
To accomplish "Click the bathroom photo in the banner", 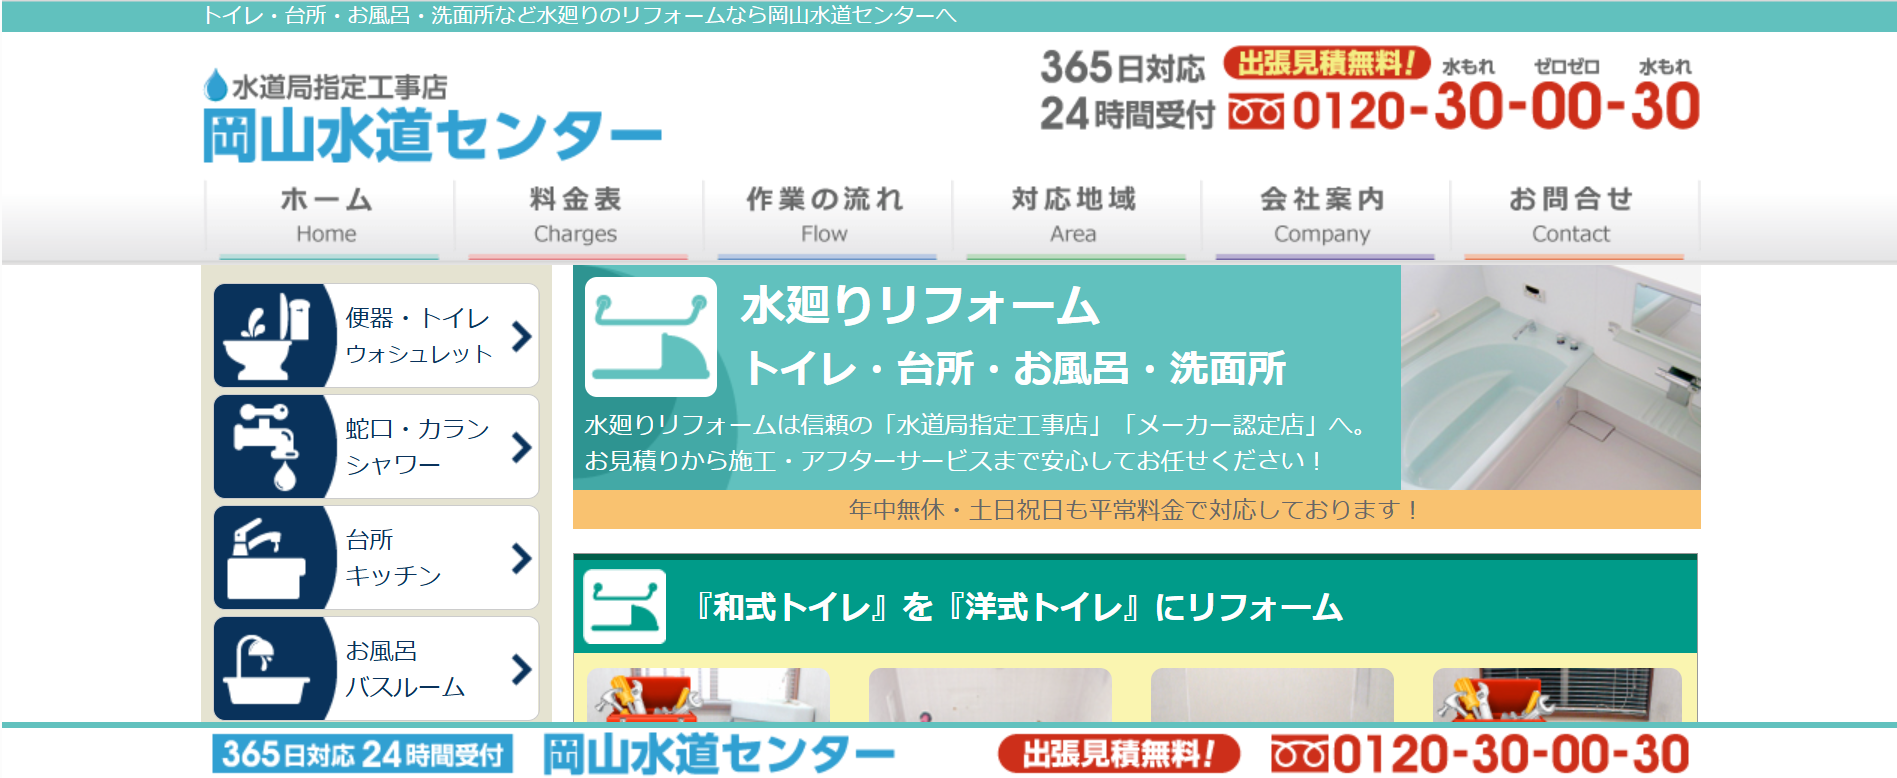I will [1550, 377].
